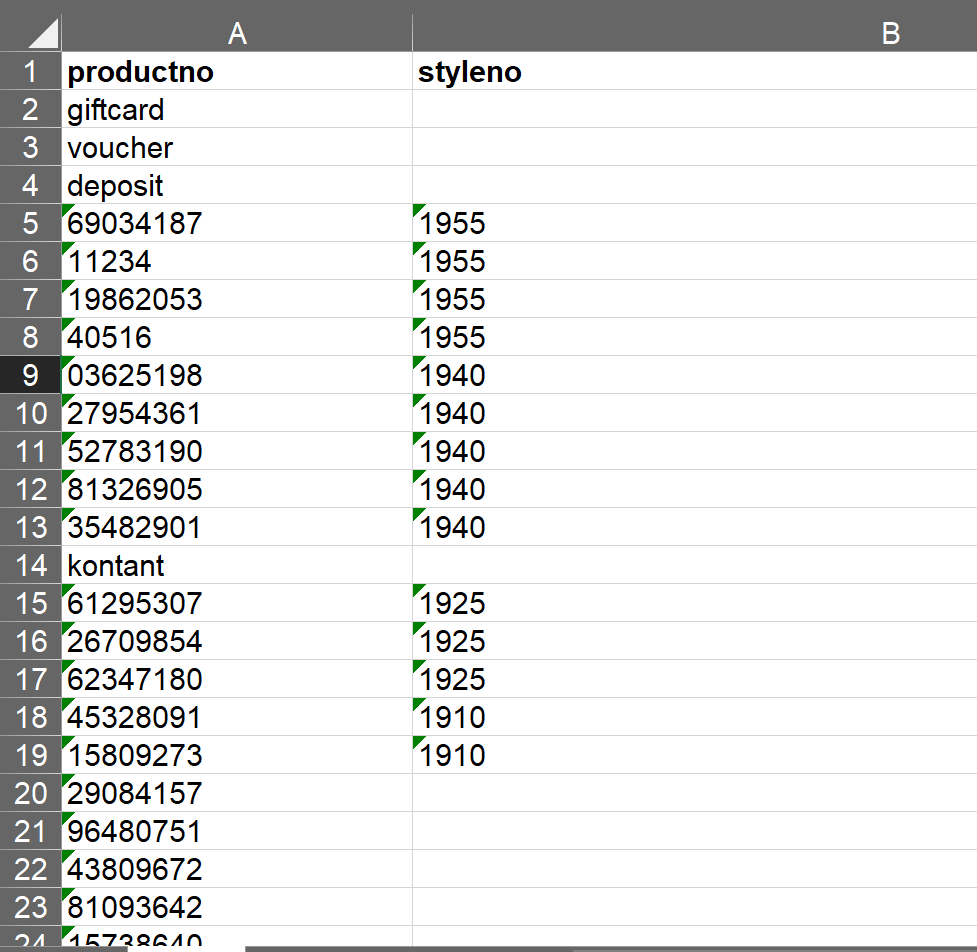977x952 pixels.
Task: Select cell with value 29084157
Action: (237, 793)
